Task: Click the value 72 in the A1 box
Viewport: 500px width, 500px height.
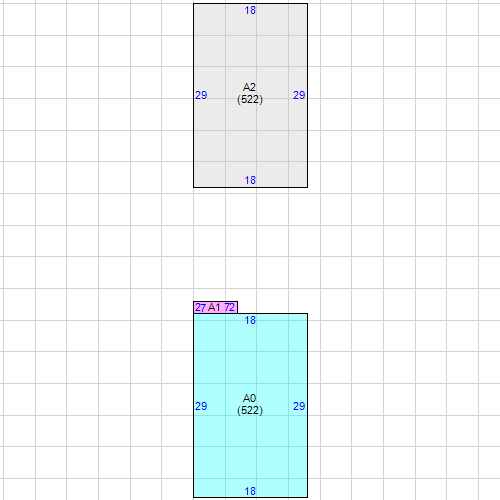Action: coord(230,307)
